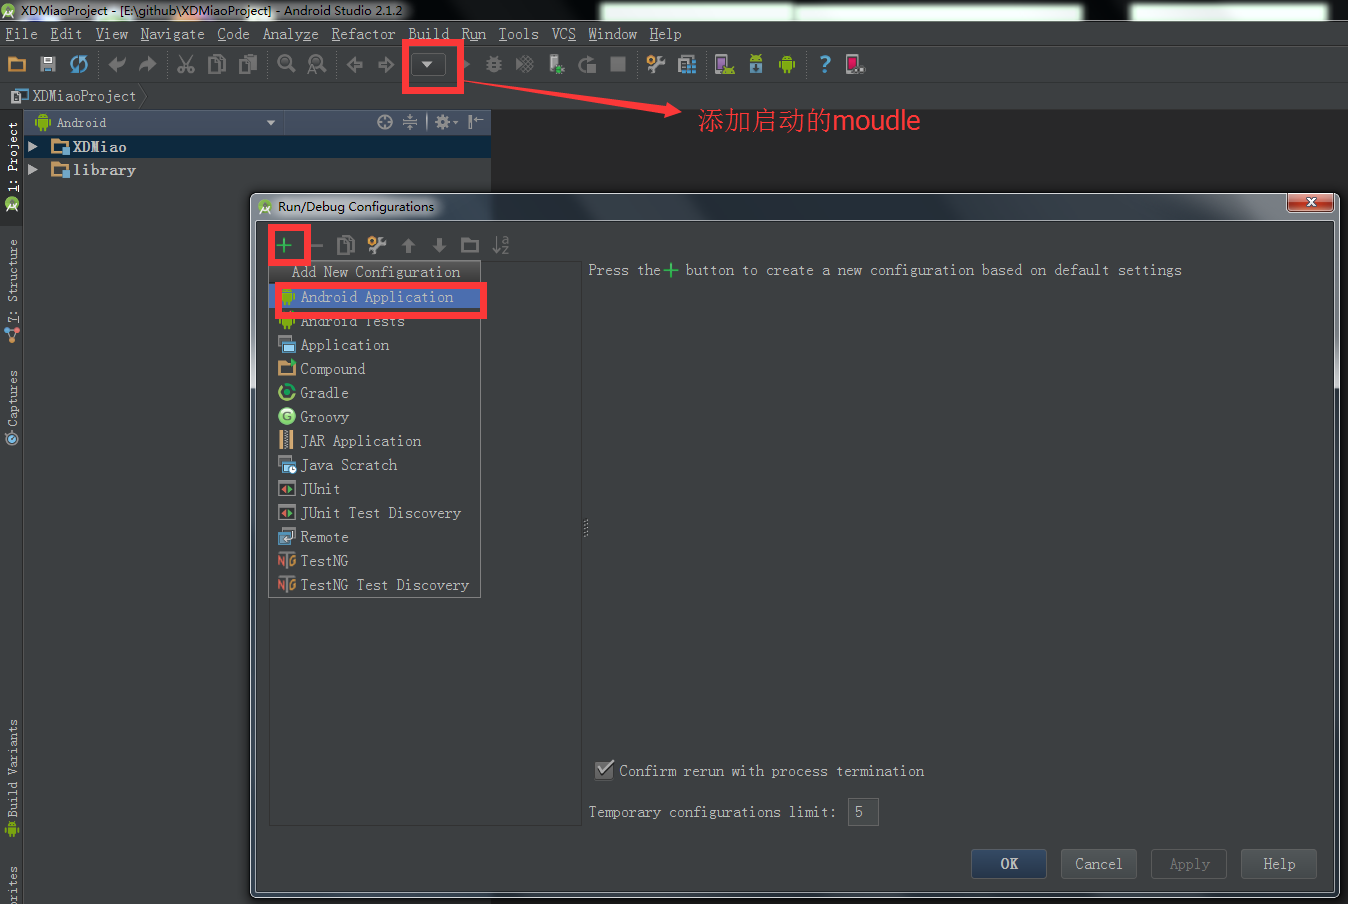Viewport: 1348px width, 904px height.
Task: Click the green plus Add New Configuration icon
Action: [x=284, y=245]
